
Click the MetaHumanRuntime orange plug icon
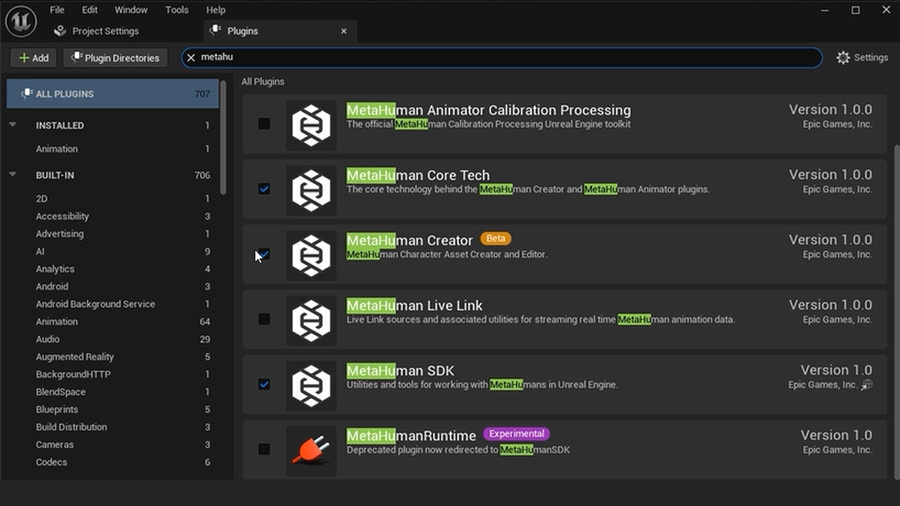311,451
